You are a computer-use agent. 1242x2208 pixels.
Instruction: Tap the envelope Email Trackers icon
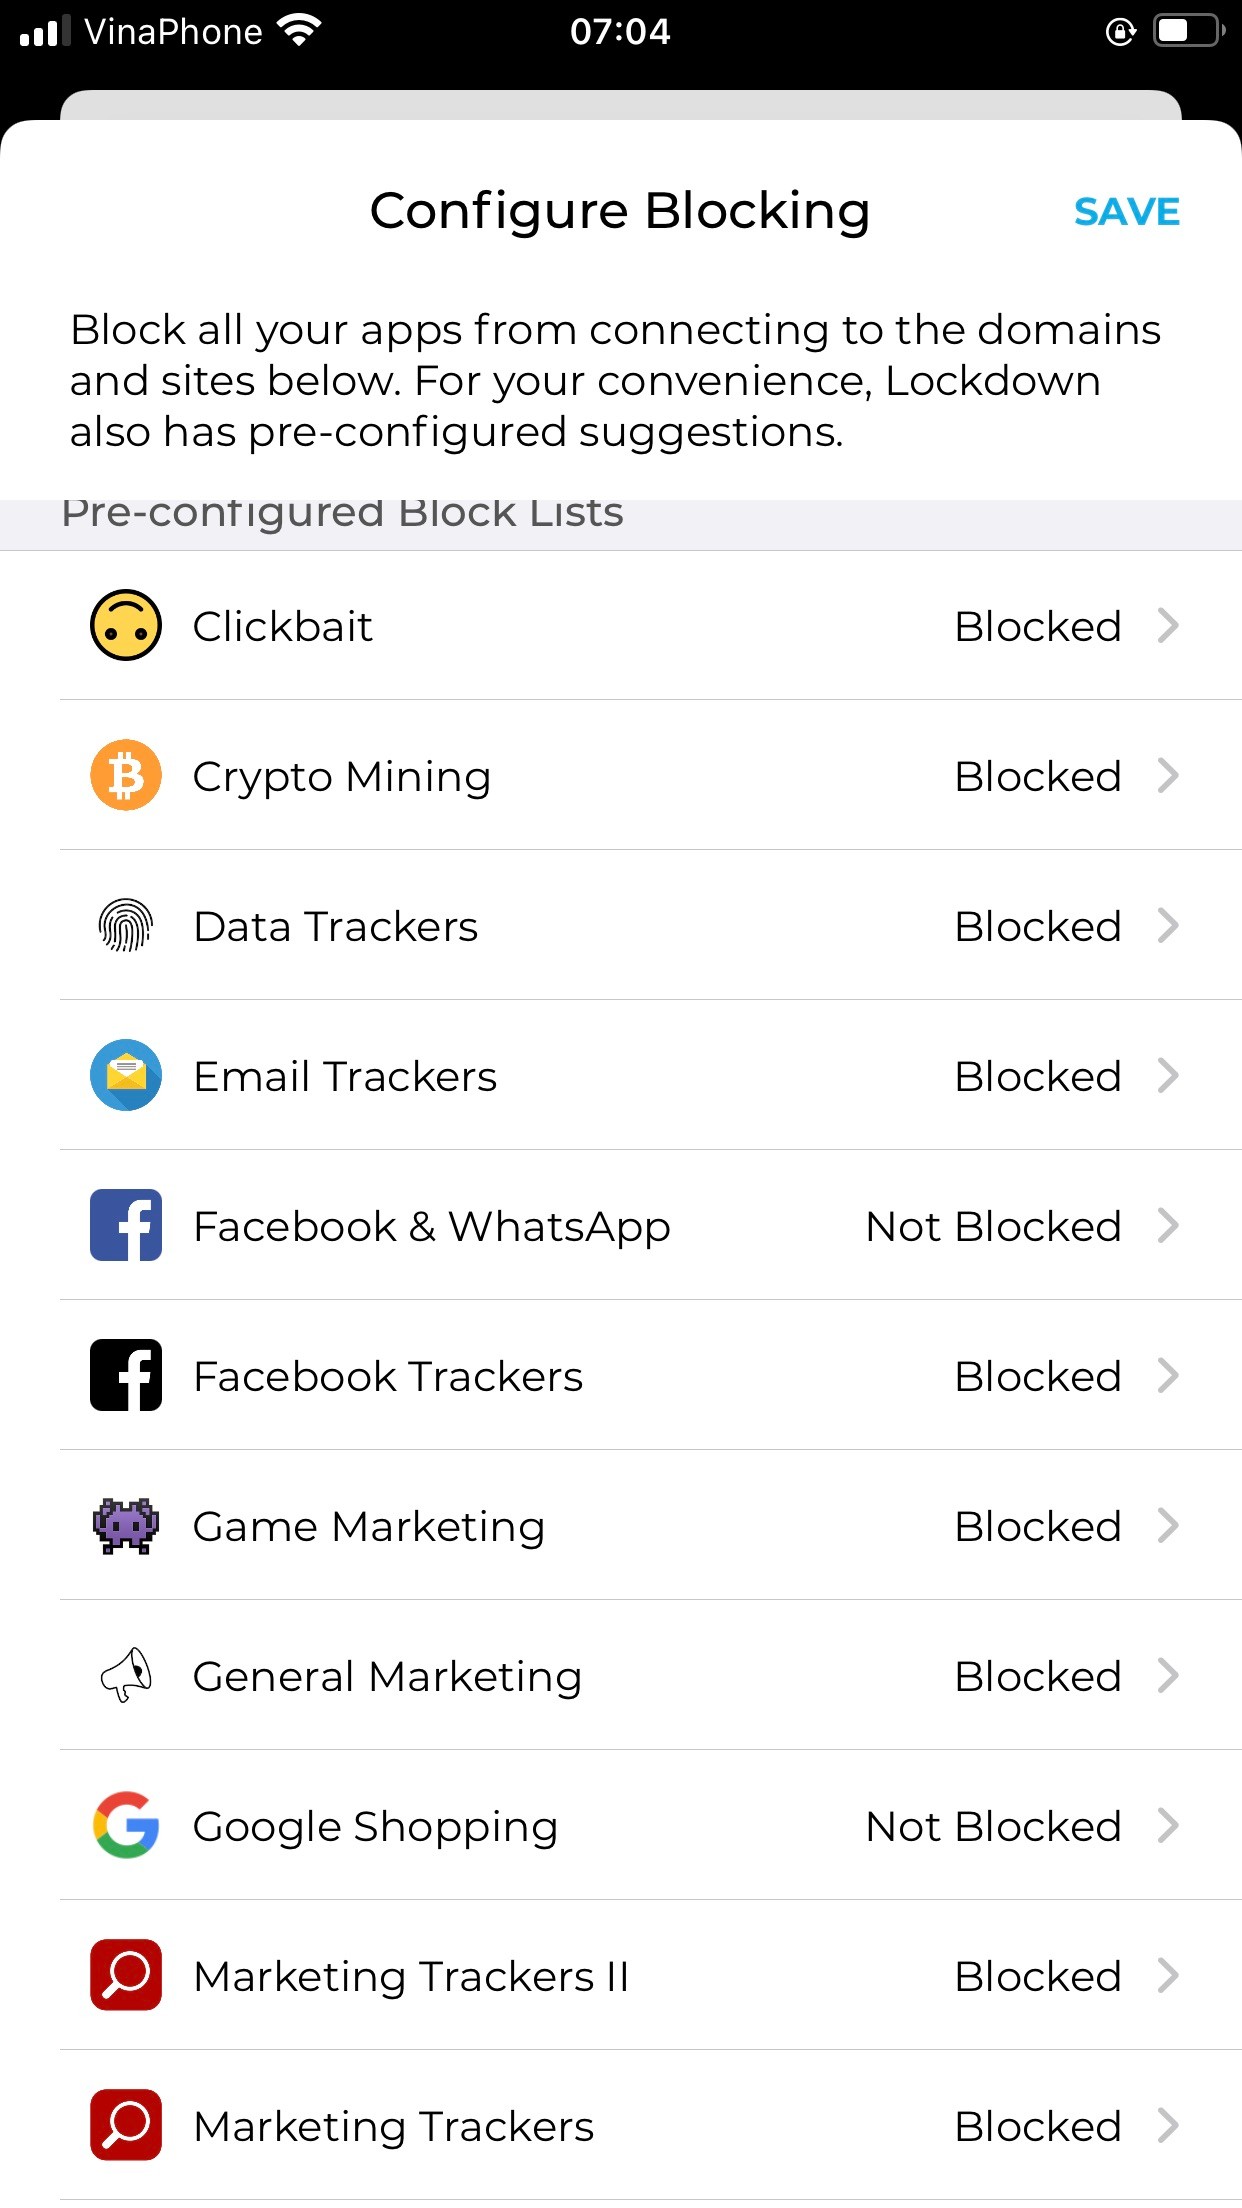click(126, 1076)
